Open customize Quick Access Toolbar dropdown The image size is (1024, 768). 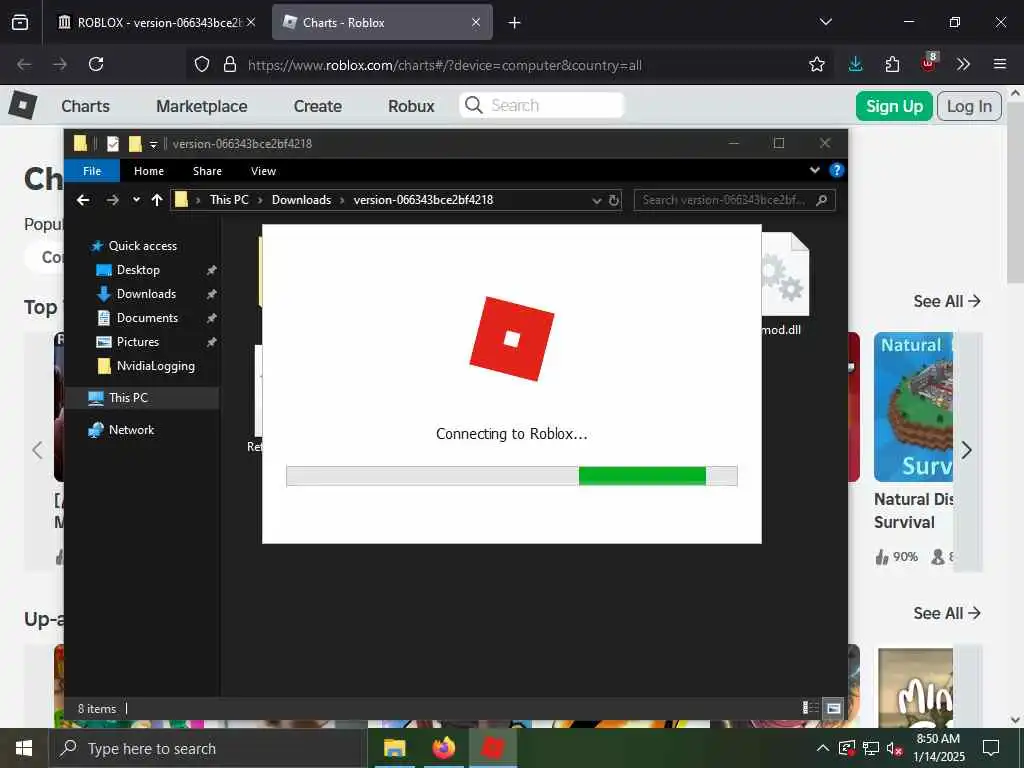click(153, 144)
